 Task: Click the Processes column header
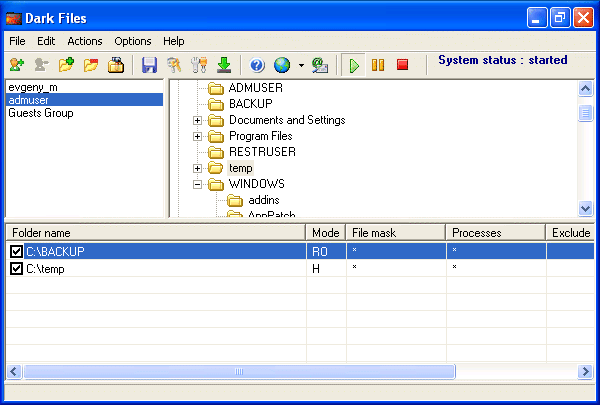(x=496, y=233)
